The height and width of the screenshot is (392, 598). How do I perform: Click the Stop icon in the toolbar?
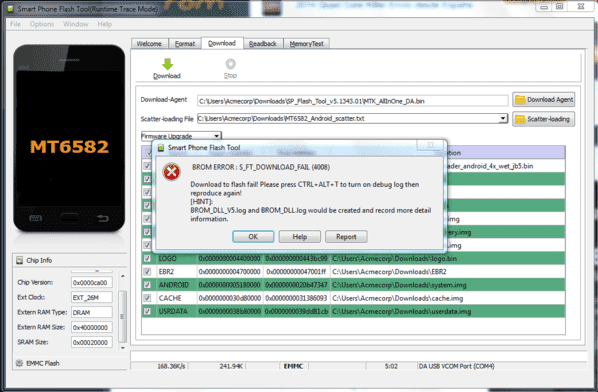tap(230, 64)
